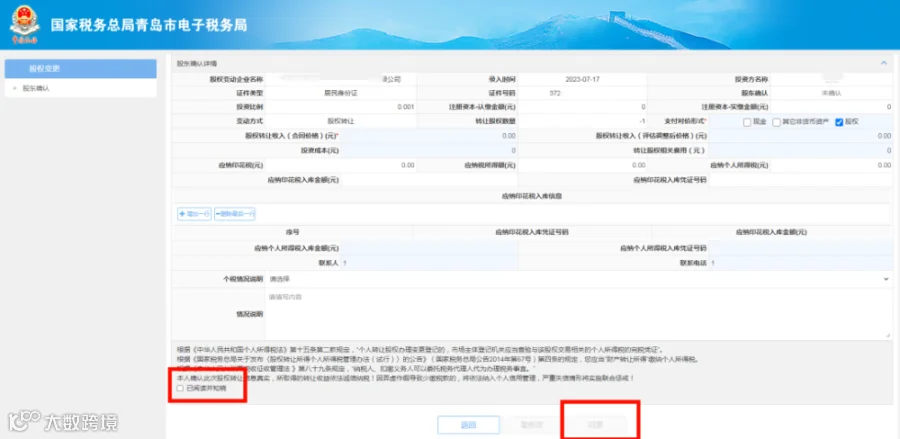Click the 股权转让 change method value
Viewport: 900px width, 439px height.
(x=341, y=122)
